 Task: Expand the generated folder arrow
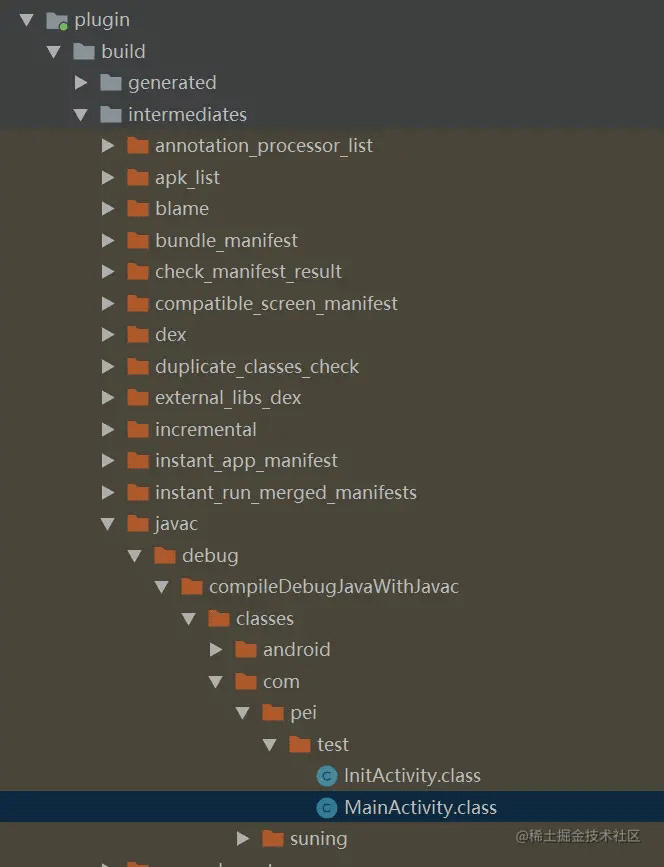[x=81, y=83]
